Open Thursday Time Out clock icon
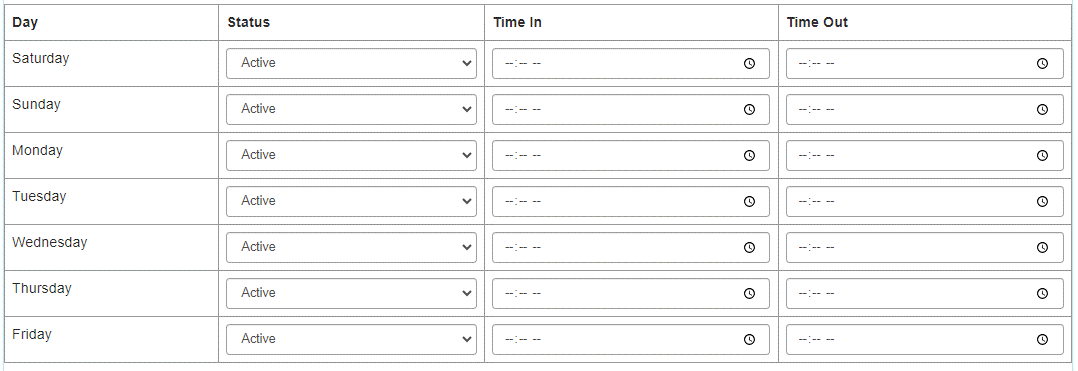Image resolution: width=1078 pixels, height=371 pixels. tap(1042, 293)
